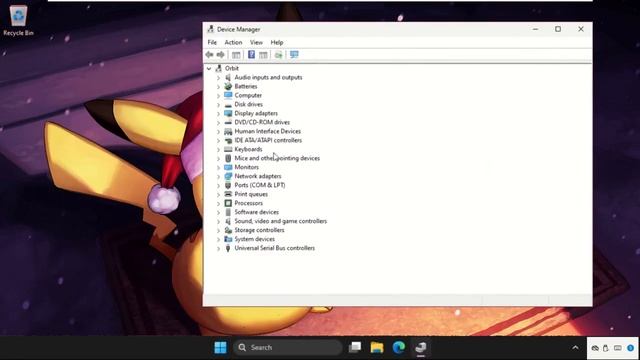The height and width of the screenshot is (360, 640).
Task: Open Task View on taskbar
Action: [355, 347]
